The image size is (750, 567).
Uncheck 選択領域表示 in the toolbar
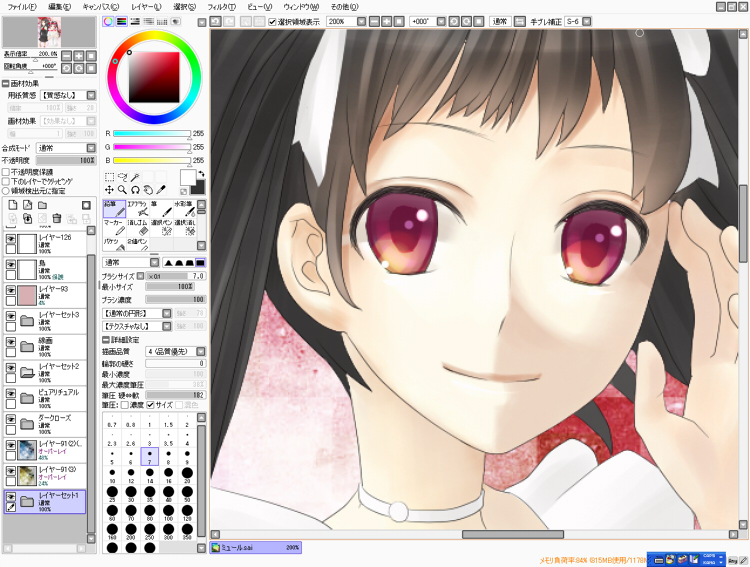[272, 22]
